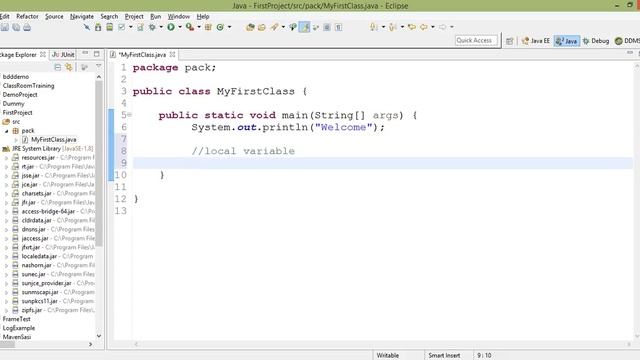Switch to the Debug perspective
The image size is (640, 360).
596,41
